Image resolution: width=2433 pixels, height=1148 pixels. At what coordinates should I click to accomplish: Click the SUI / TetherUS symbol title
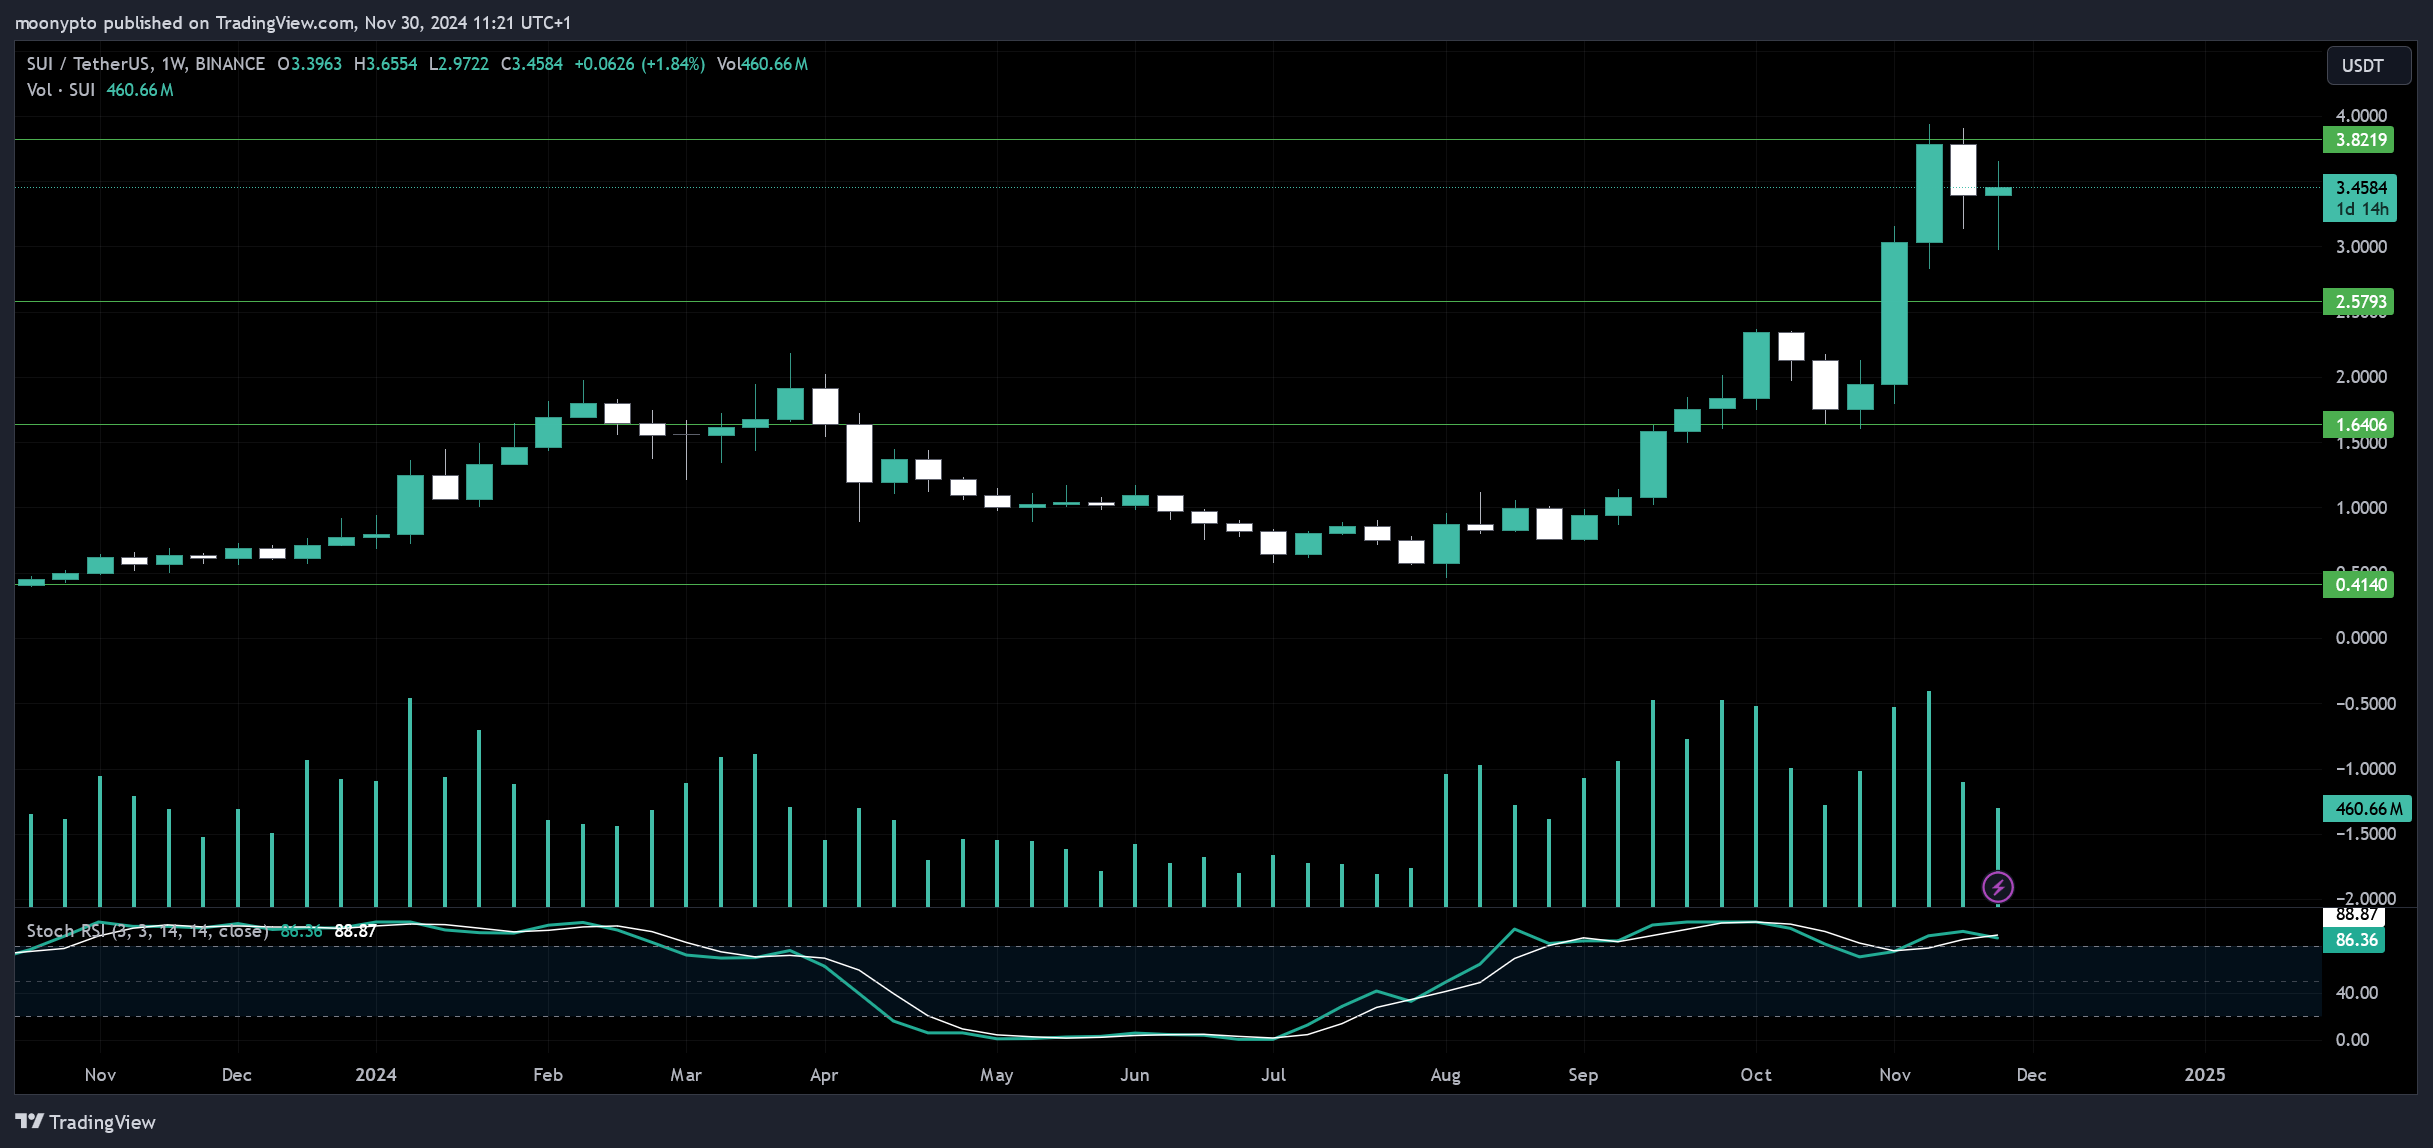[146, 64]
